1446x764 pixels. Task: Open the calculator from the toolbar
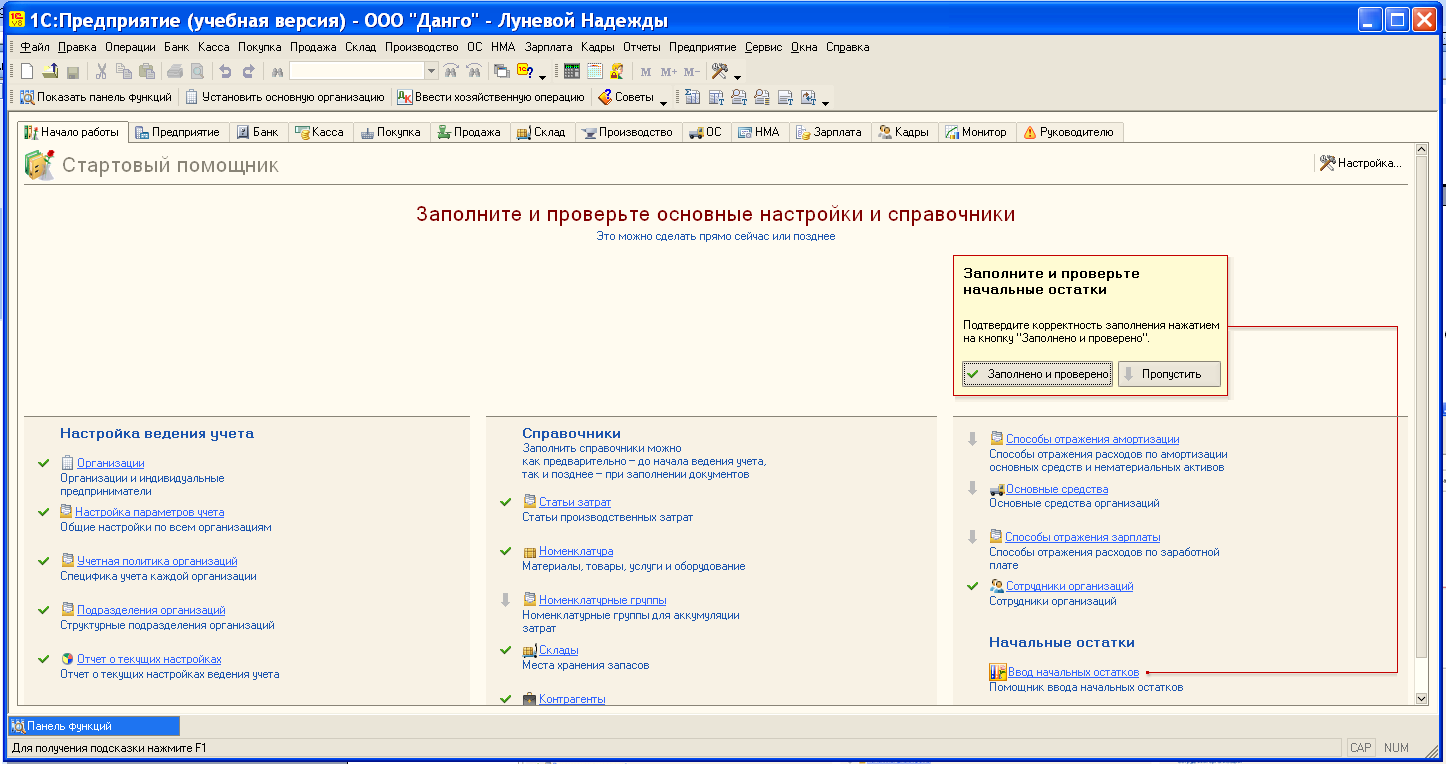coord(572,71)
